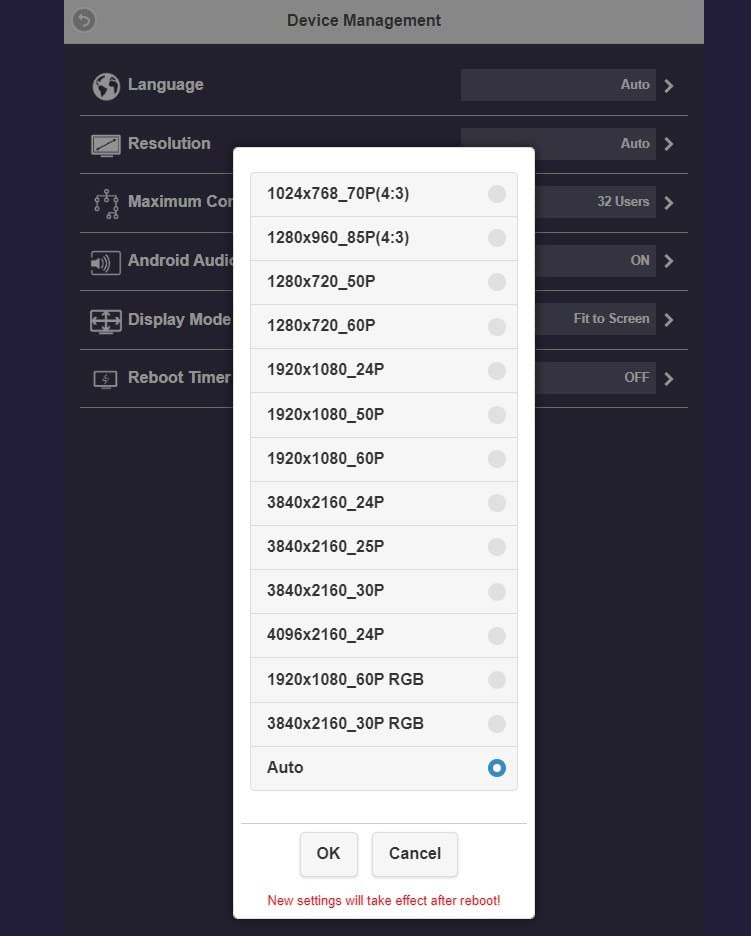The image size is (751, 936).
Task: Click the Display Mode arrows icon
Action: click(106, 321)
